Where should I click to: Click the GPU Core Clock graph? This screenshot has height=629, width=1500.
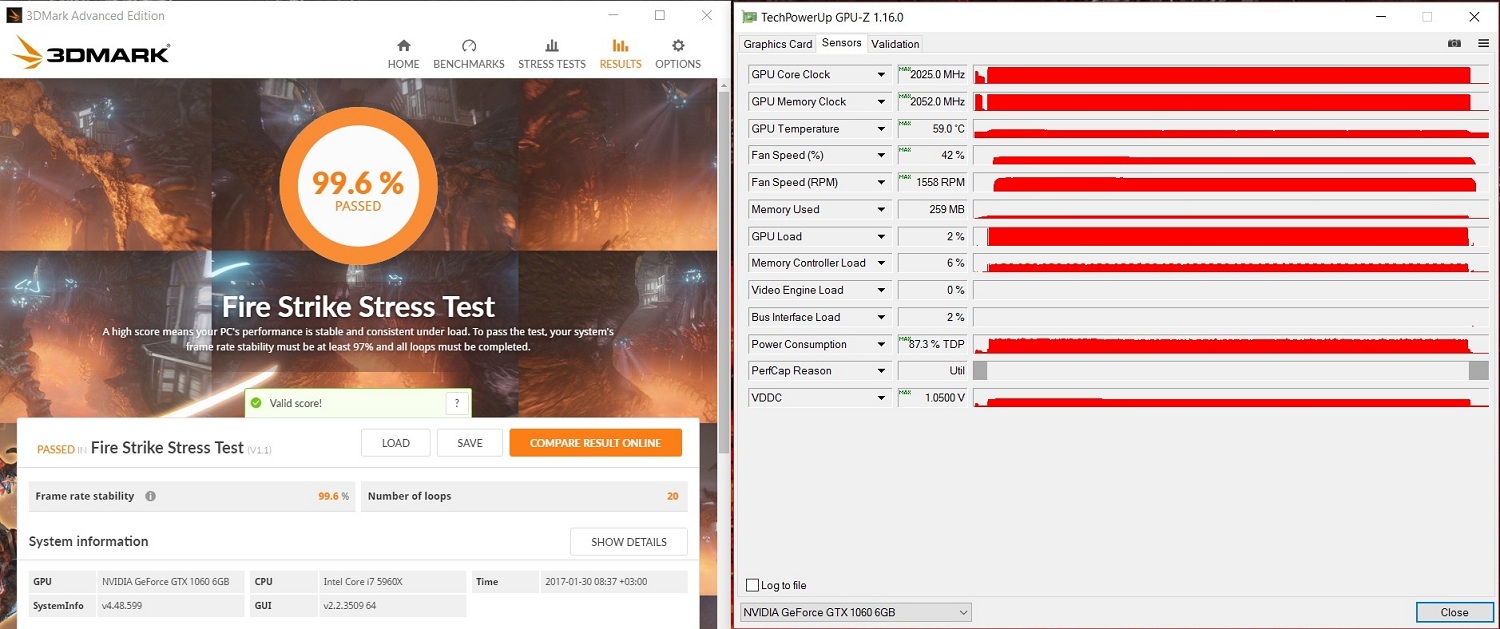coord(1231,75)
